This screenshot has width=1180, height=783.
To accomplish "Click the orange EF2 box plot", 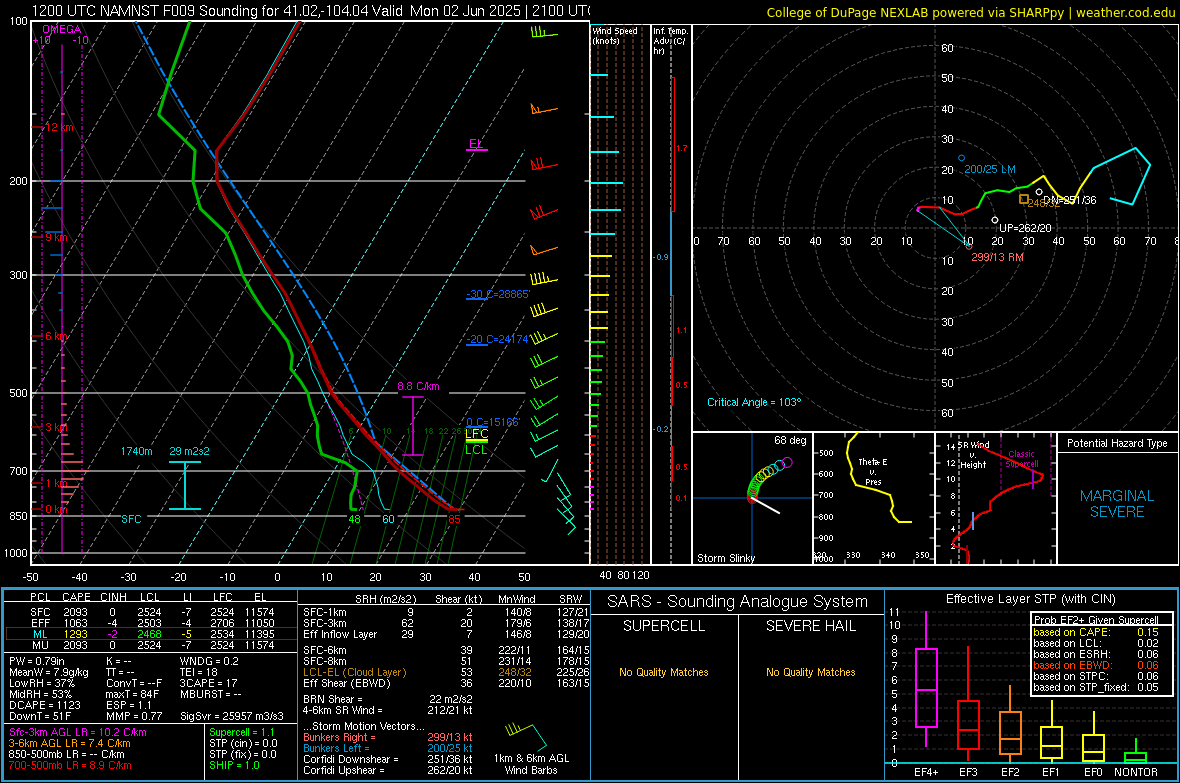I will click(1010, 724).
